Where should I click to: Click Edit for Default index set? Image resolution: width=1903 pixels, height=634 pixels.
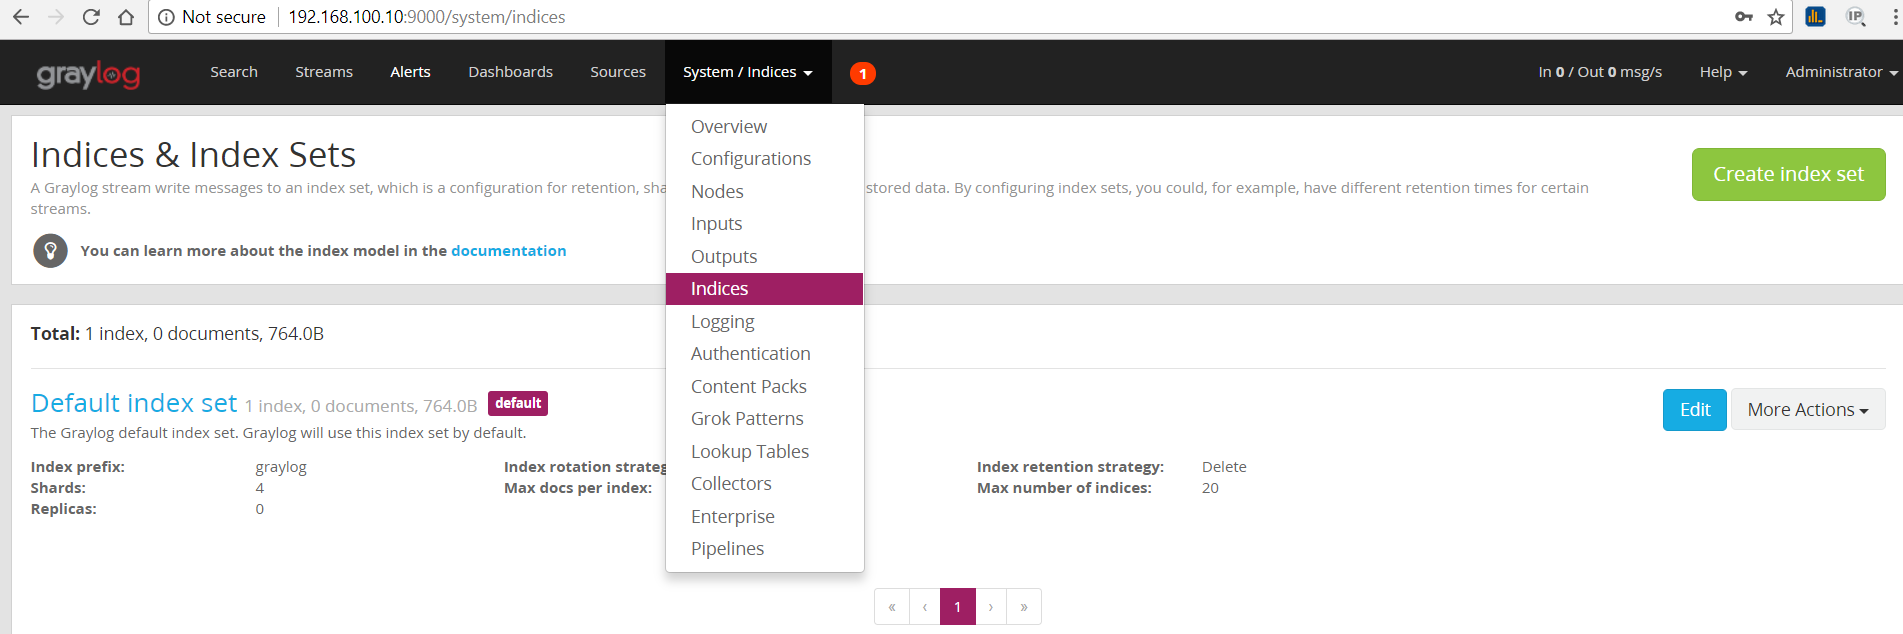point(1694,410)
